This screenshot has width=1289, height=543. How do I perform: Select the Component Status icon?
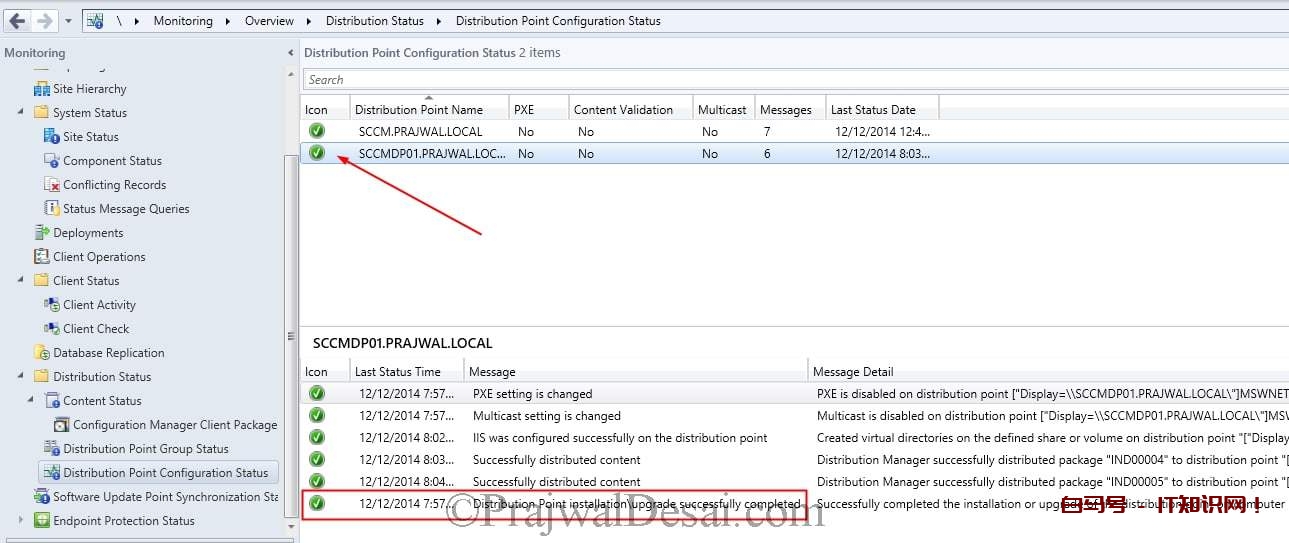tap(52, 161)
